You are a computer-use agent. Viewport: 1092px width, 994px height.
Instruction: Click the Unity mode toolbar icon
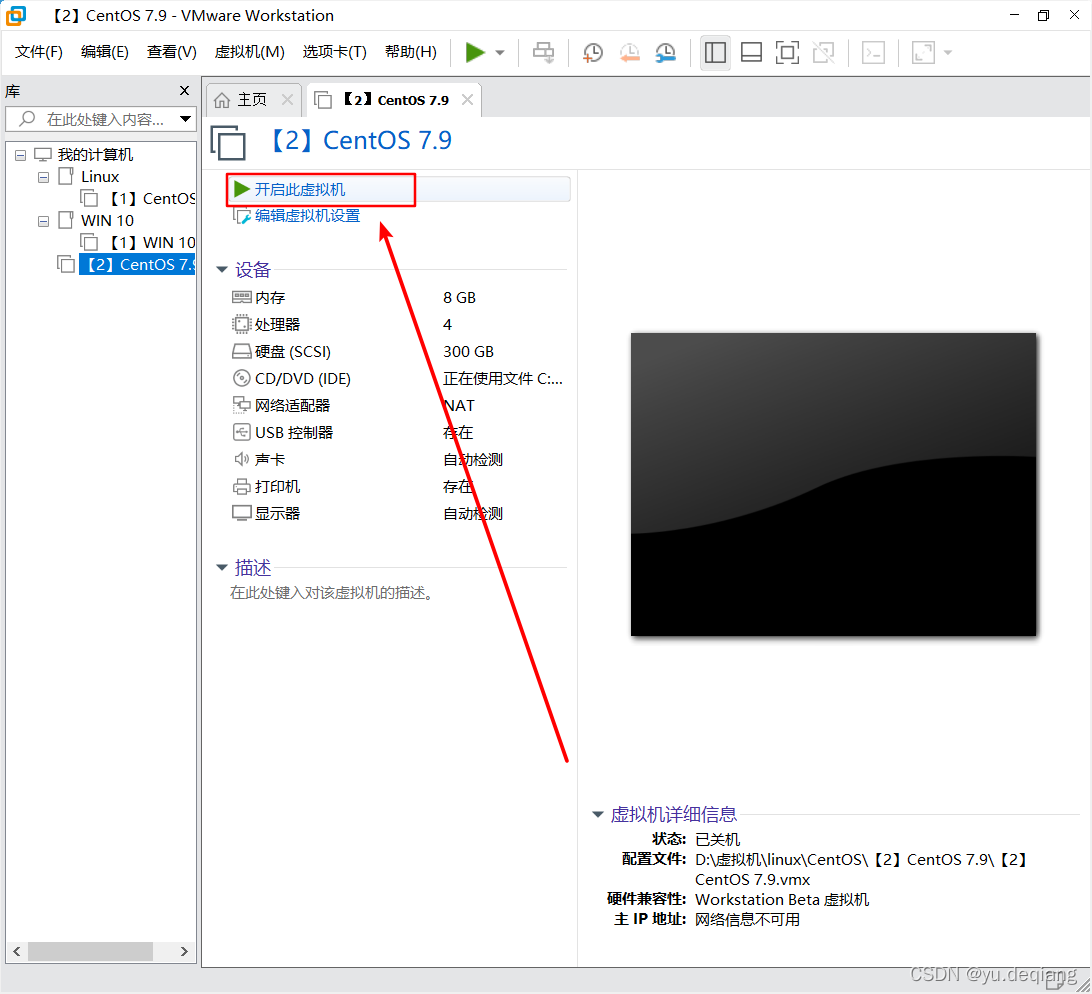pyautogui.click(x=824, y=52)
